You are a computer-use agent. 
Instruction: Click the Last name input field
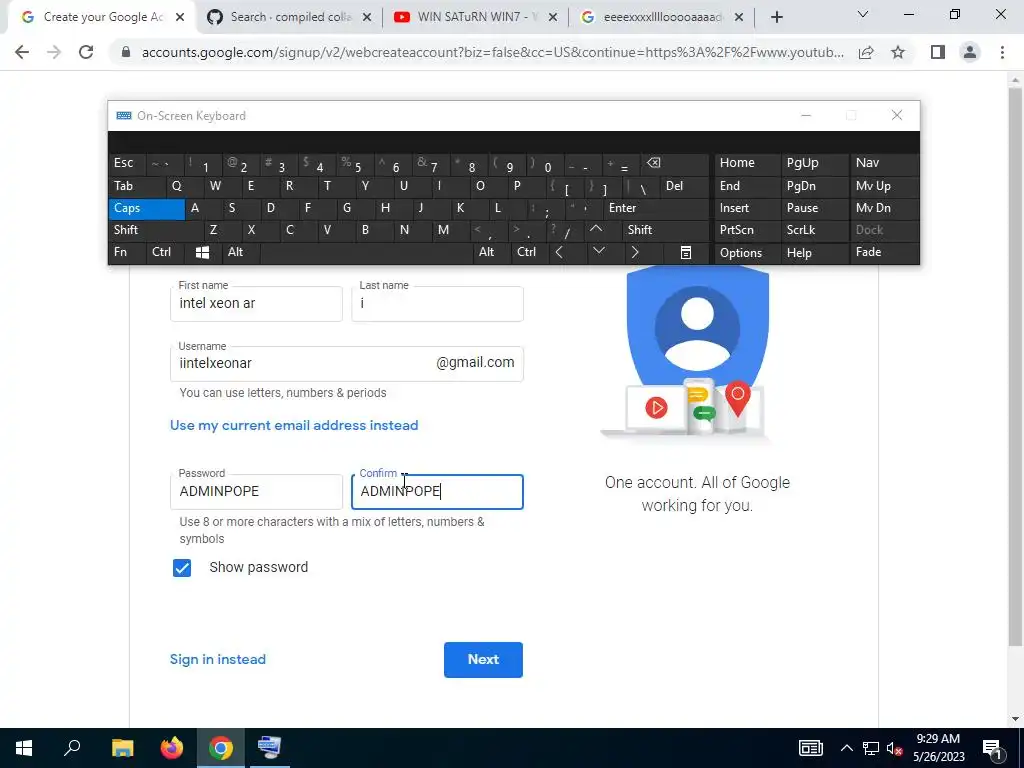(437, 304)
